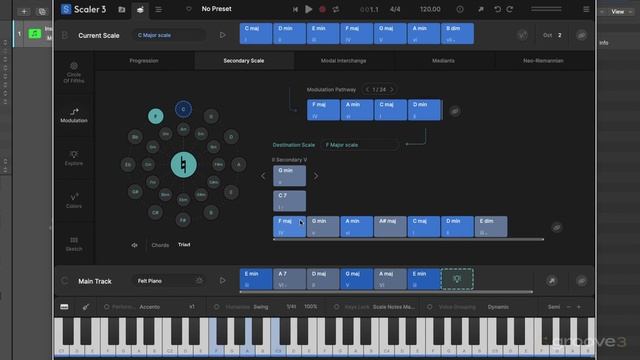This screenshot has height=360, width=640.
Task: Open the Scale Notes keys lock dropdown
Action: (x=394, y=307)
